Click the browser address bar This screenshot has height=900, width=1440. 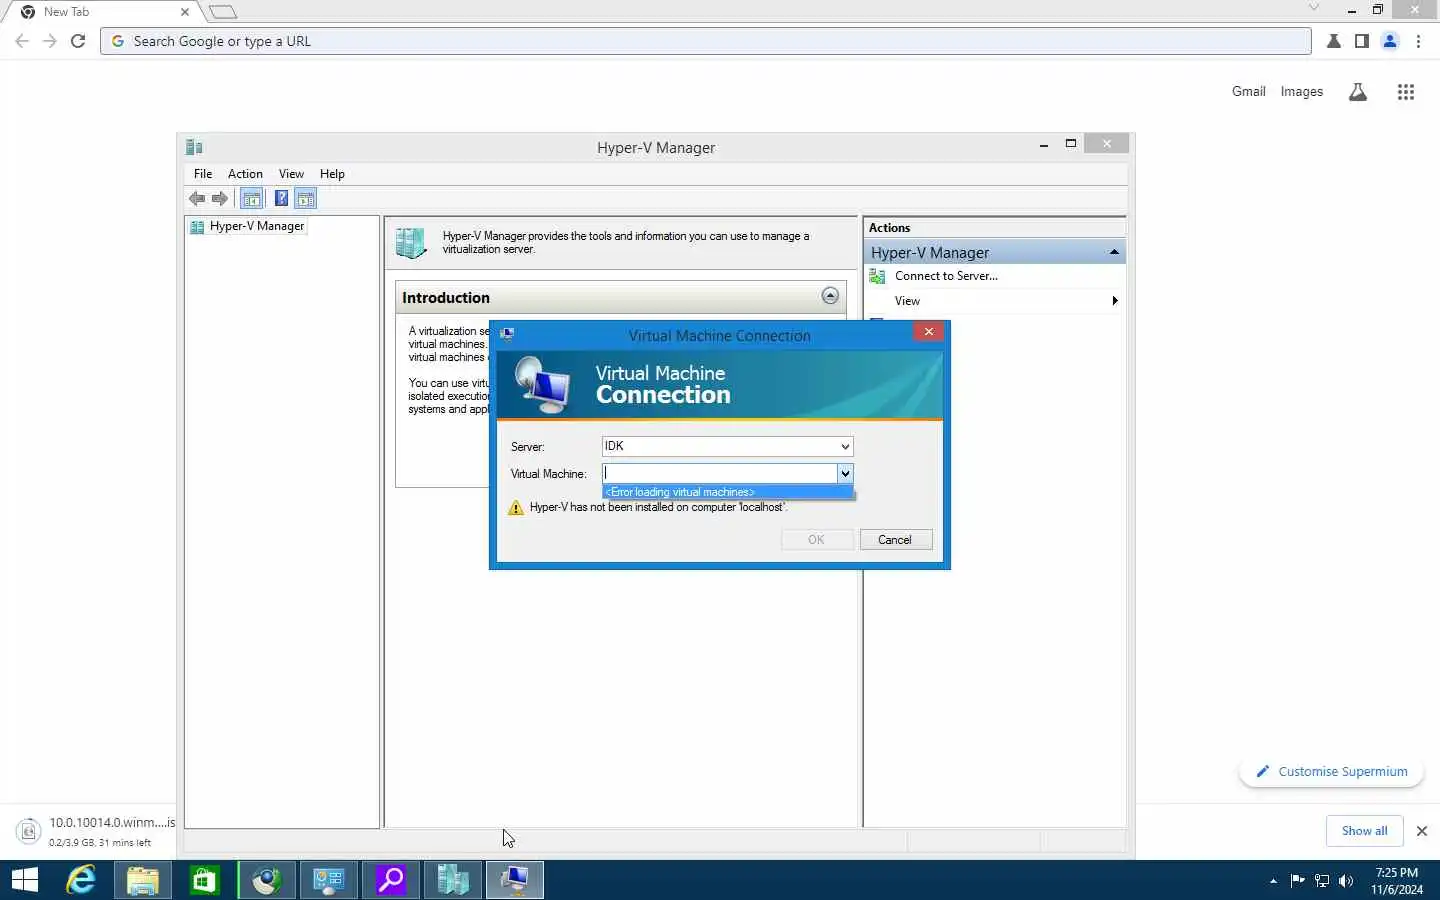point(706,41)
